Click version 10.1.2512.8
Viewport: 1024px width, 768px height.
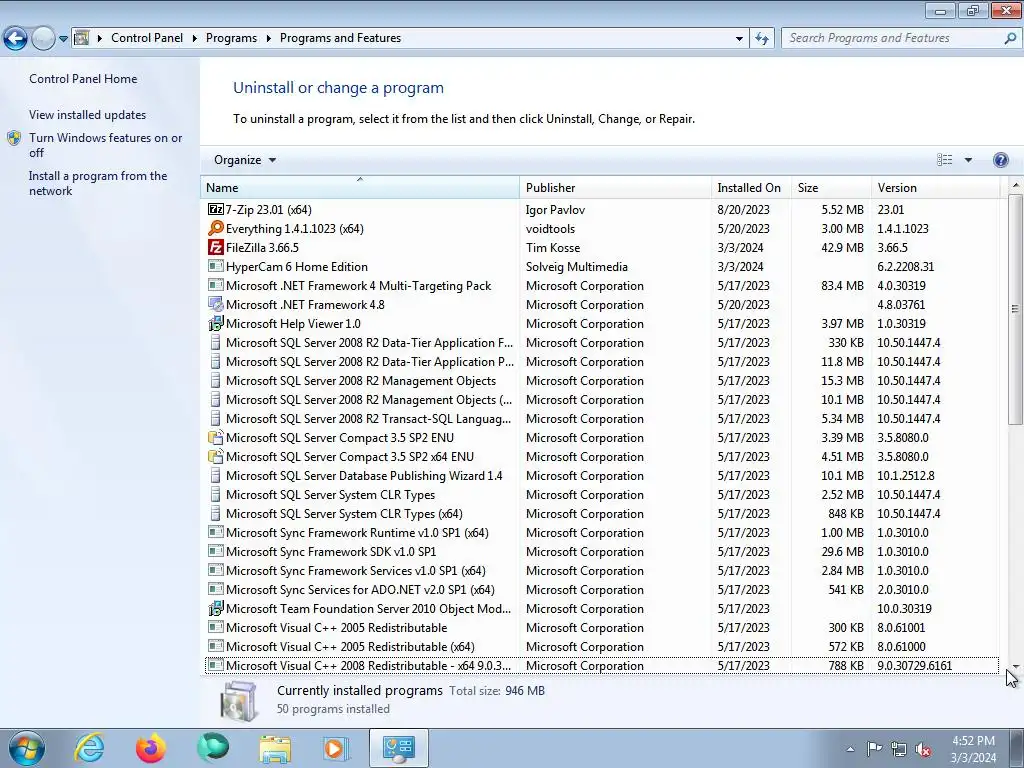pyautogui.click(x=906, y=476)
